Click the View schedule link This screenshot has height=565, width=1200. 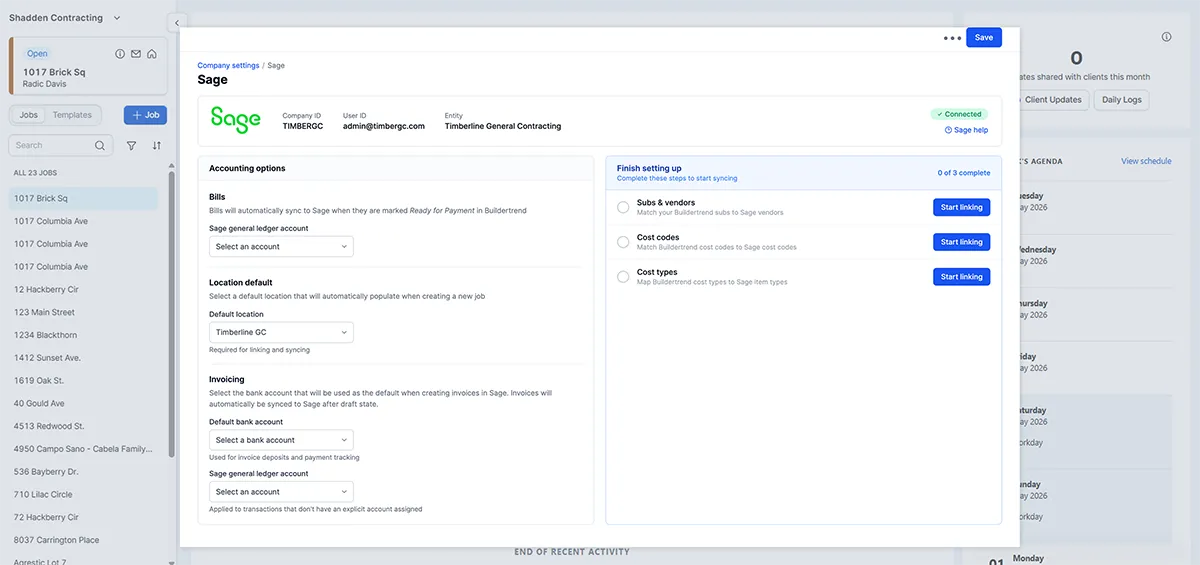[x=1146, y=161]
